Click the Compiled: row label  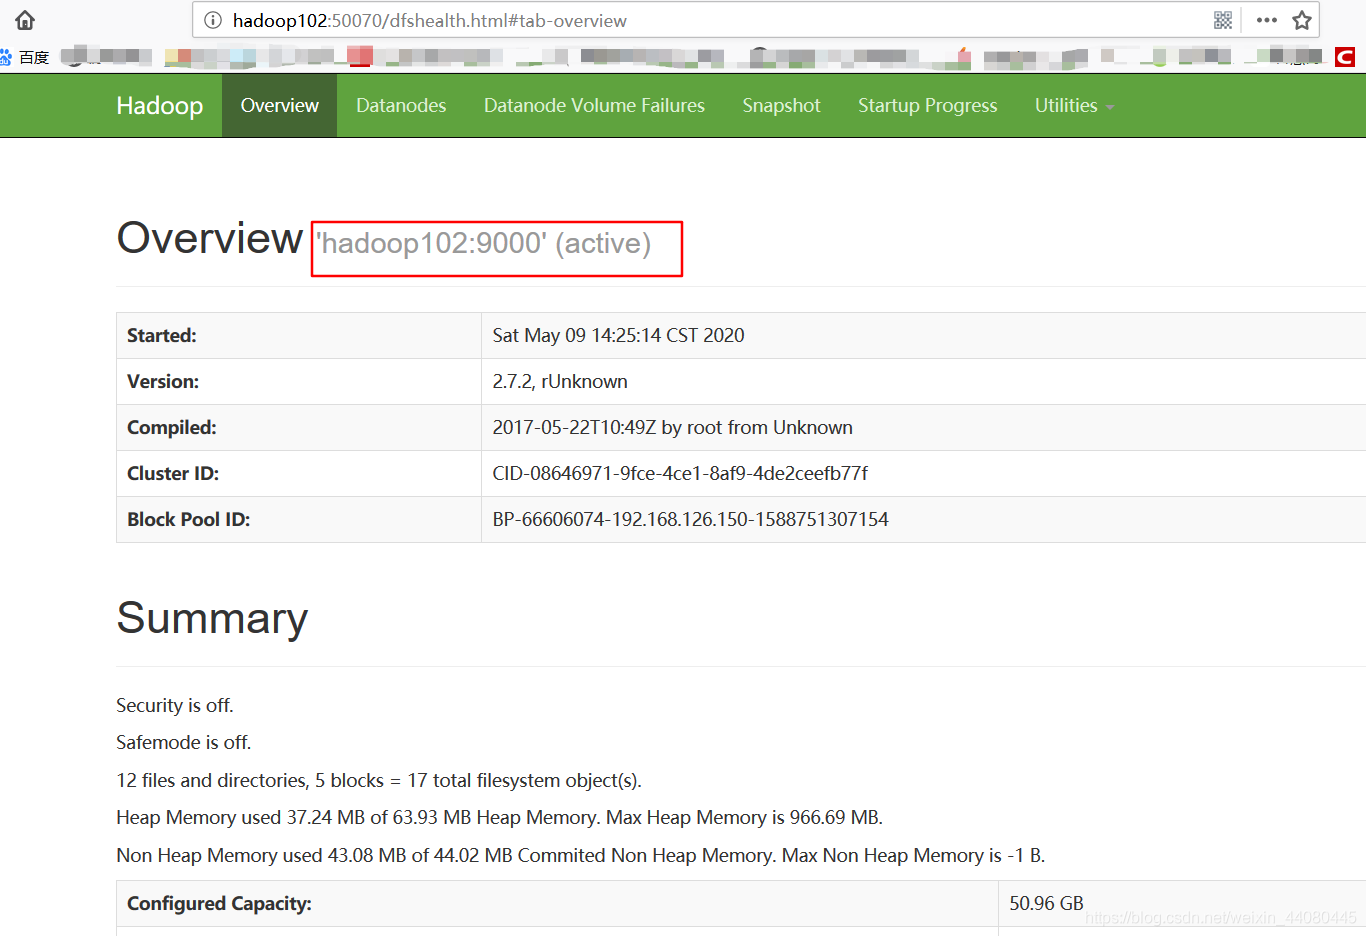172,427
